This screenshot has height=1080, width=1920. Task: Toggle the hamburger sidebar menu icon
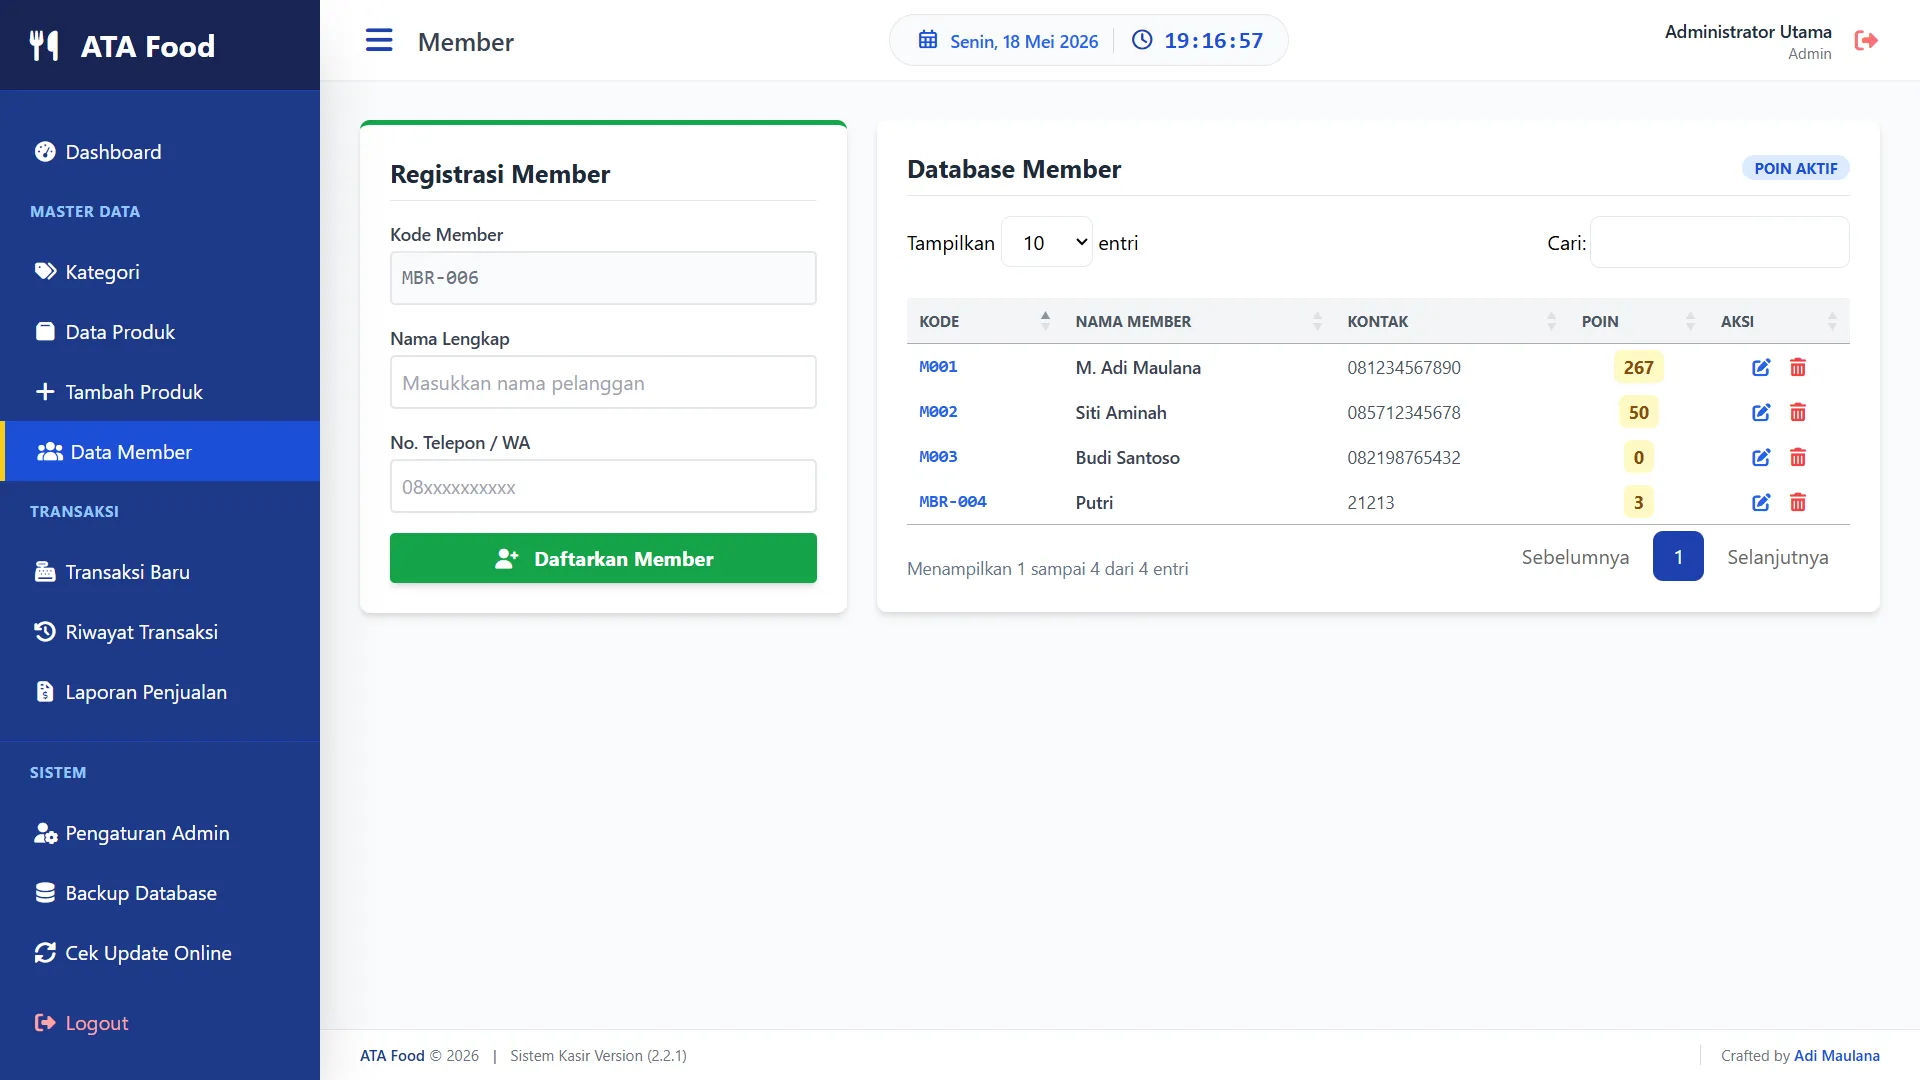(379, 40)
